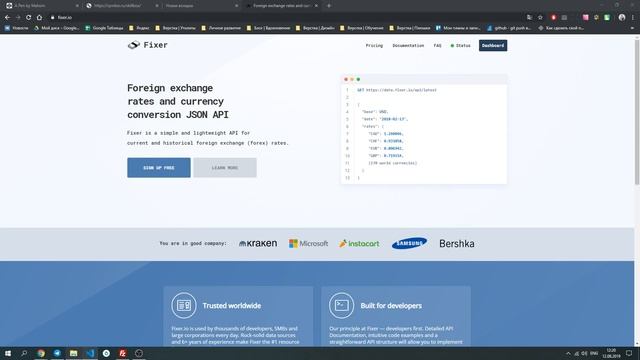Image resolution: width=640 pixels, height=360 pixels.
Task: Open the Windows Start menu
Action: tap(8, 353)
